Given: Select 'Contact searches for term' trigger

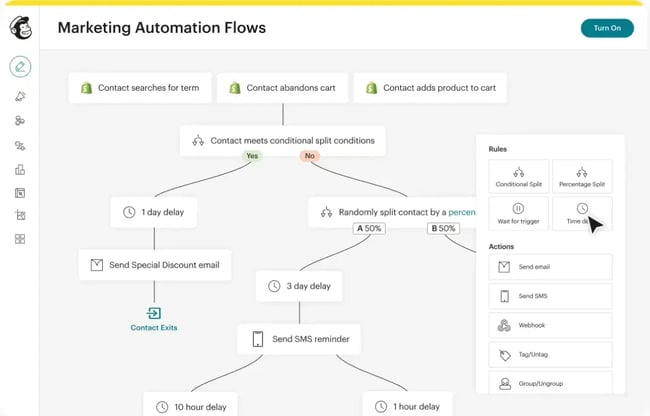Looking at the screenshot, I should click(x=140, y=88).
